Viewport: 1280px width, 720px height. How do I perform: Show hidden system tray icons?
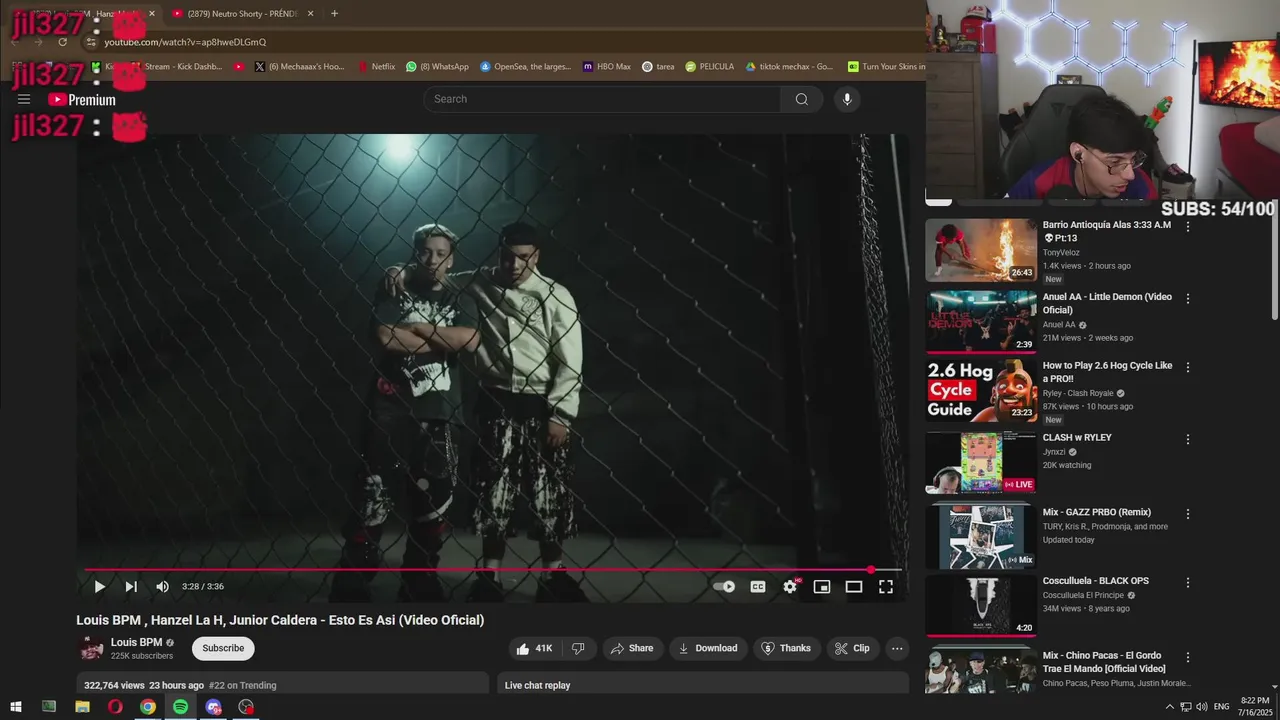(x=1169, y=707)
